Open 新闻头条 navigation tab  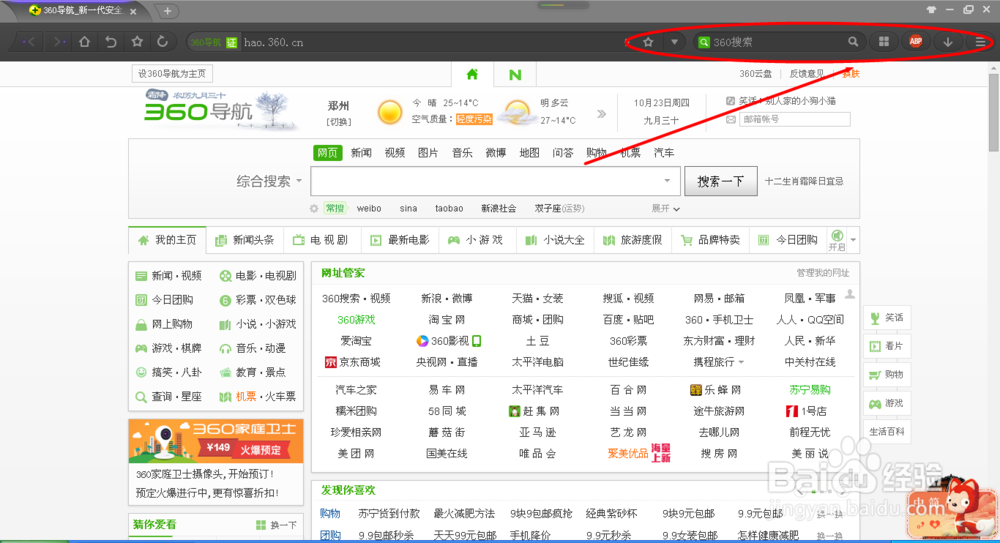(245, 241)
